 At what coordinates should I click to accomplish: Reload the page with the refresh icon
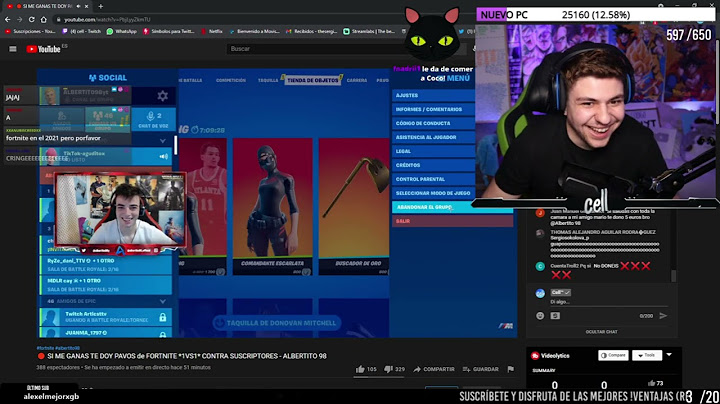point(31,20)
